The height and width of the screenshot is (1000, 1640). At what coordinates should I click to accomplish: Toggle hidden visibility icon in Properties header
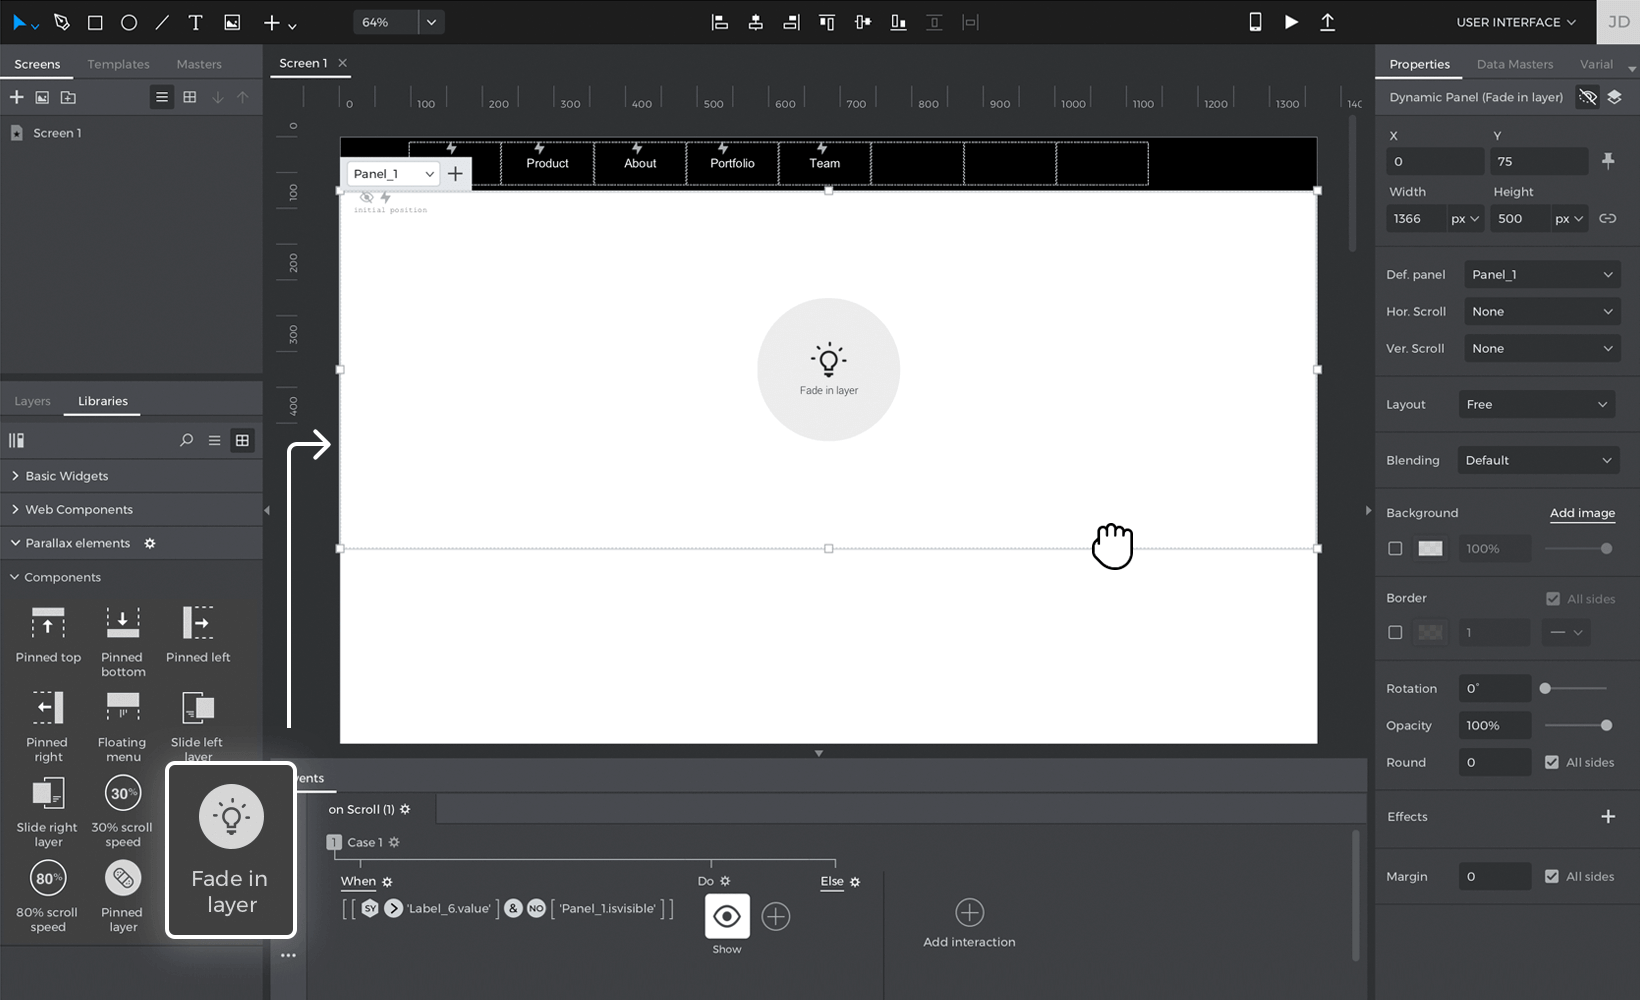coord(1587,97)
